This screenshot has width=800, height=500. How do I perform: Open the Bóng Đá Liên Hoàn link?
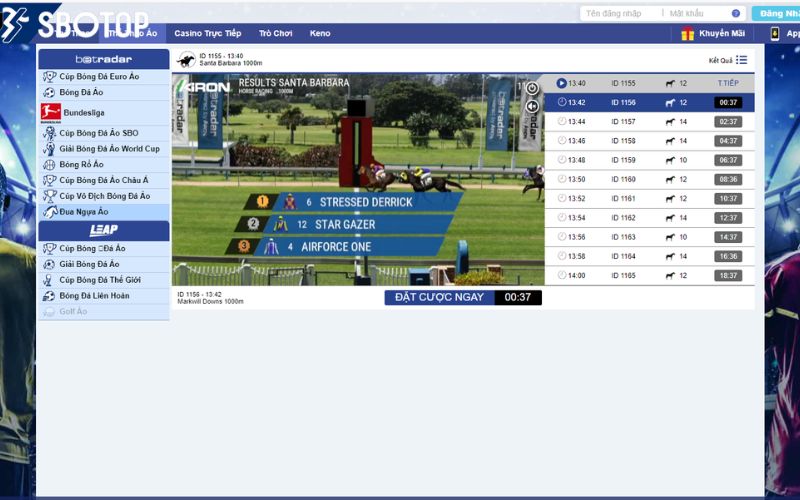[x=94, y=296]
